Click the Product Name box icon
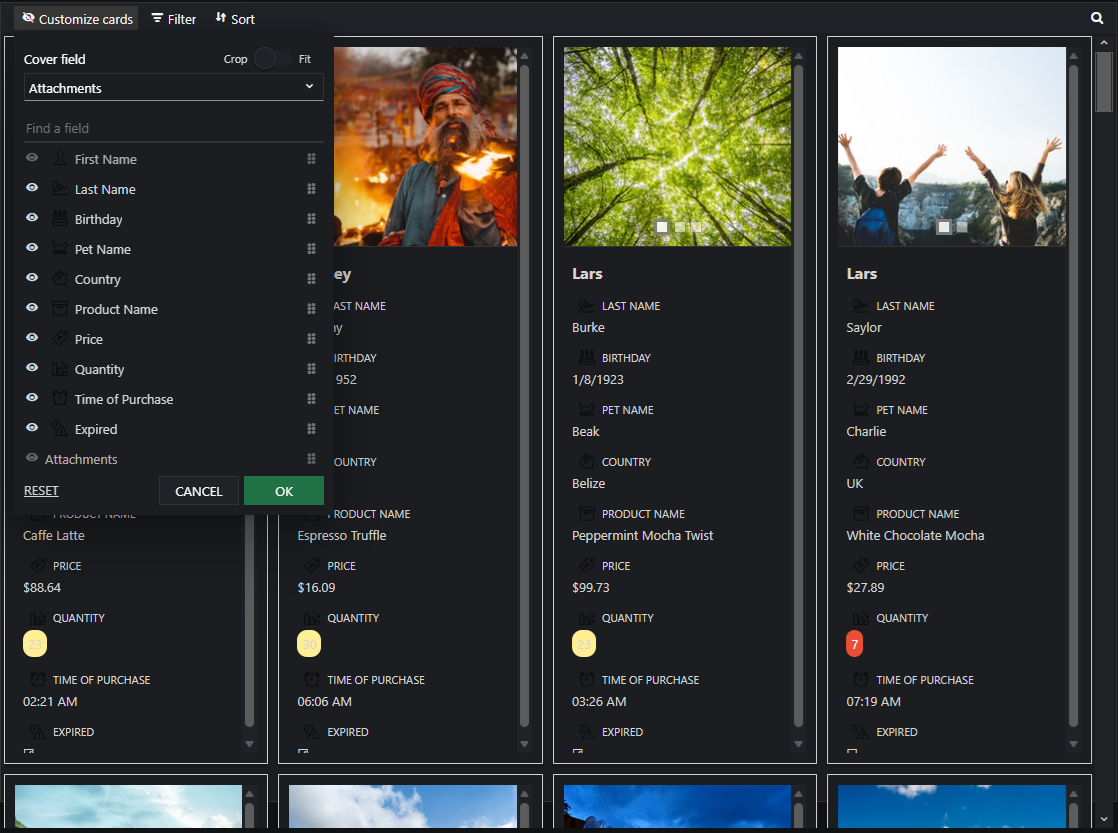1118x833 pixels. point(60,309)
